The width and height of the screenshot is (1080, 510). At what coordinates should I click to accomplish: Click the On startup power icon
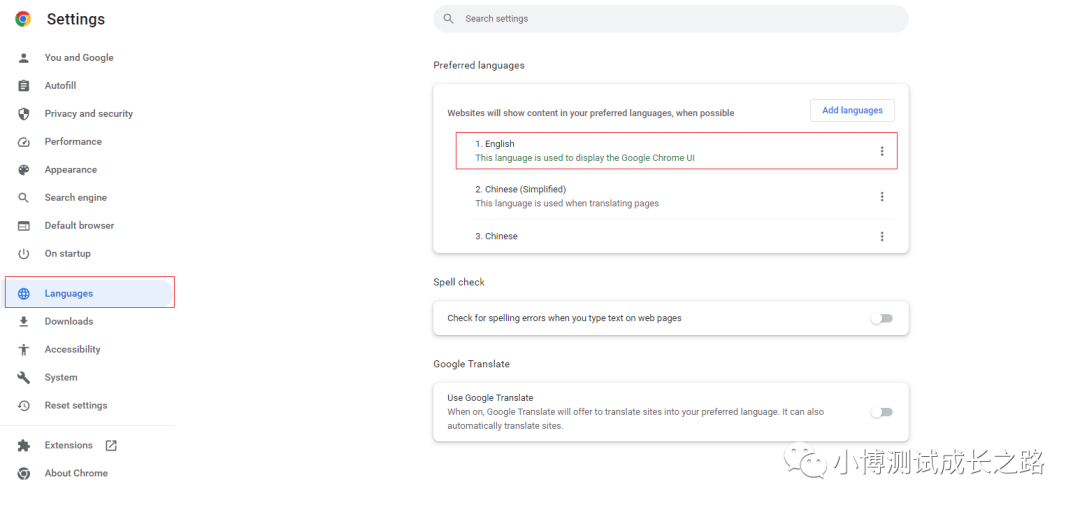pyautogui.click(x=24, y=254)
